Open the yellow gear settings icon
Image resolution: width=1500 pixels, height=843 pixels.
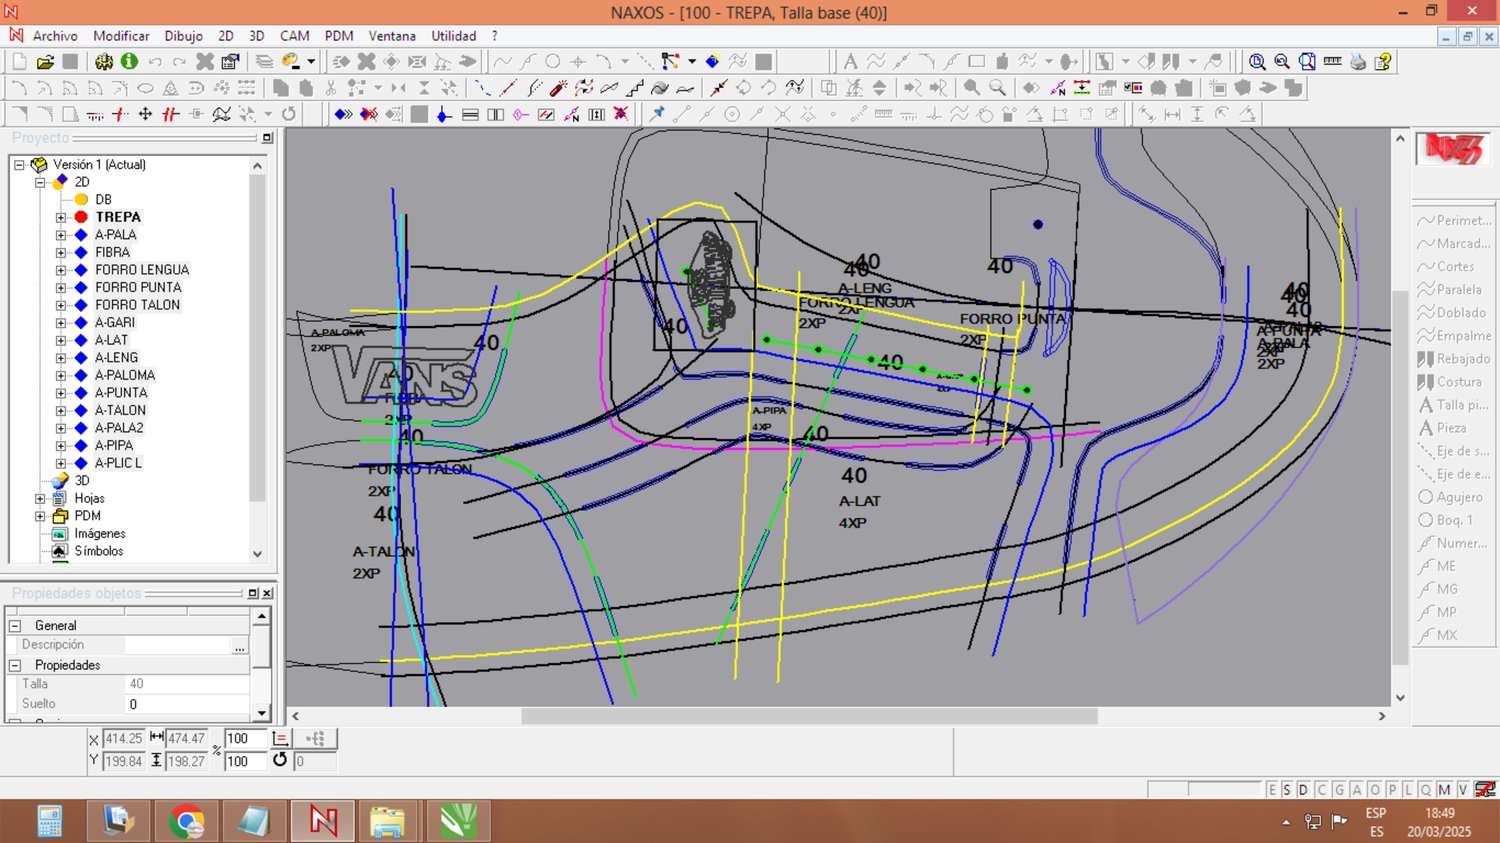pos(104,62)
